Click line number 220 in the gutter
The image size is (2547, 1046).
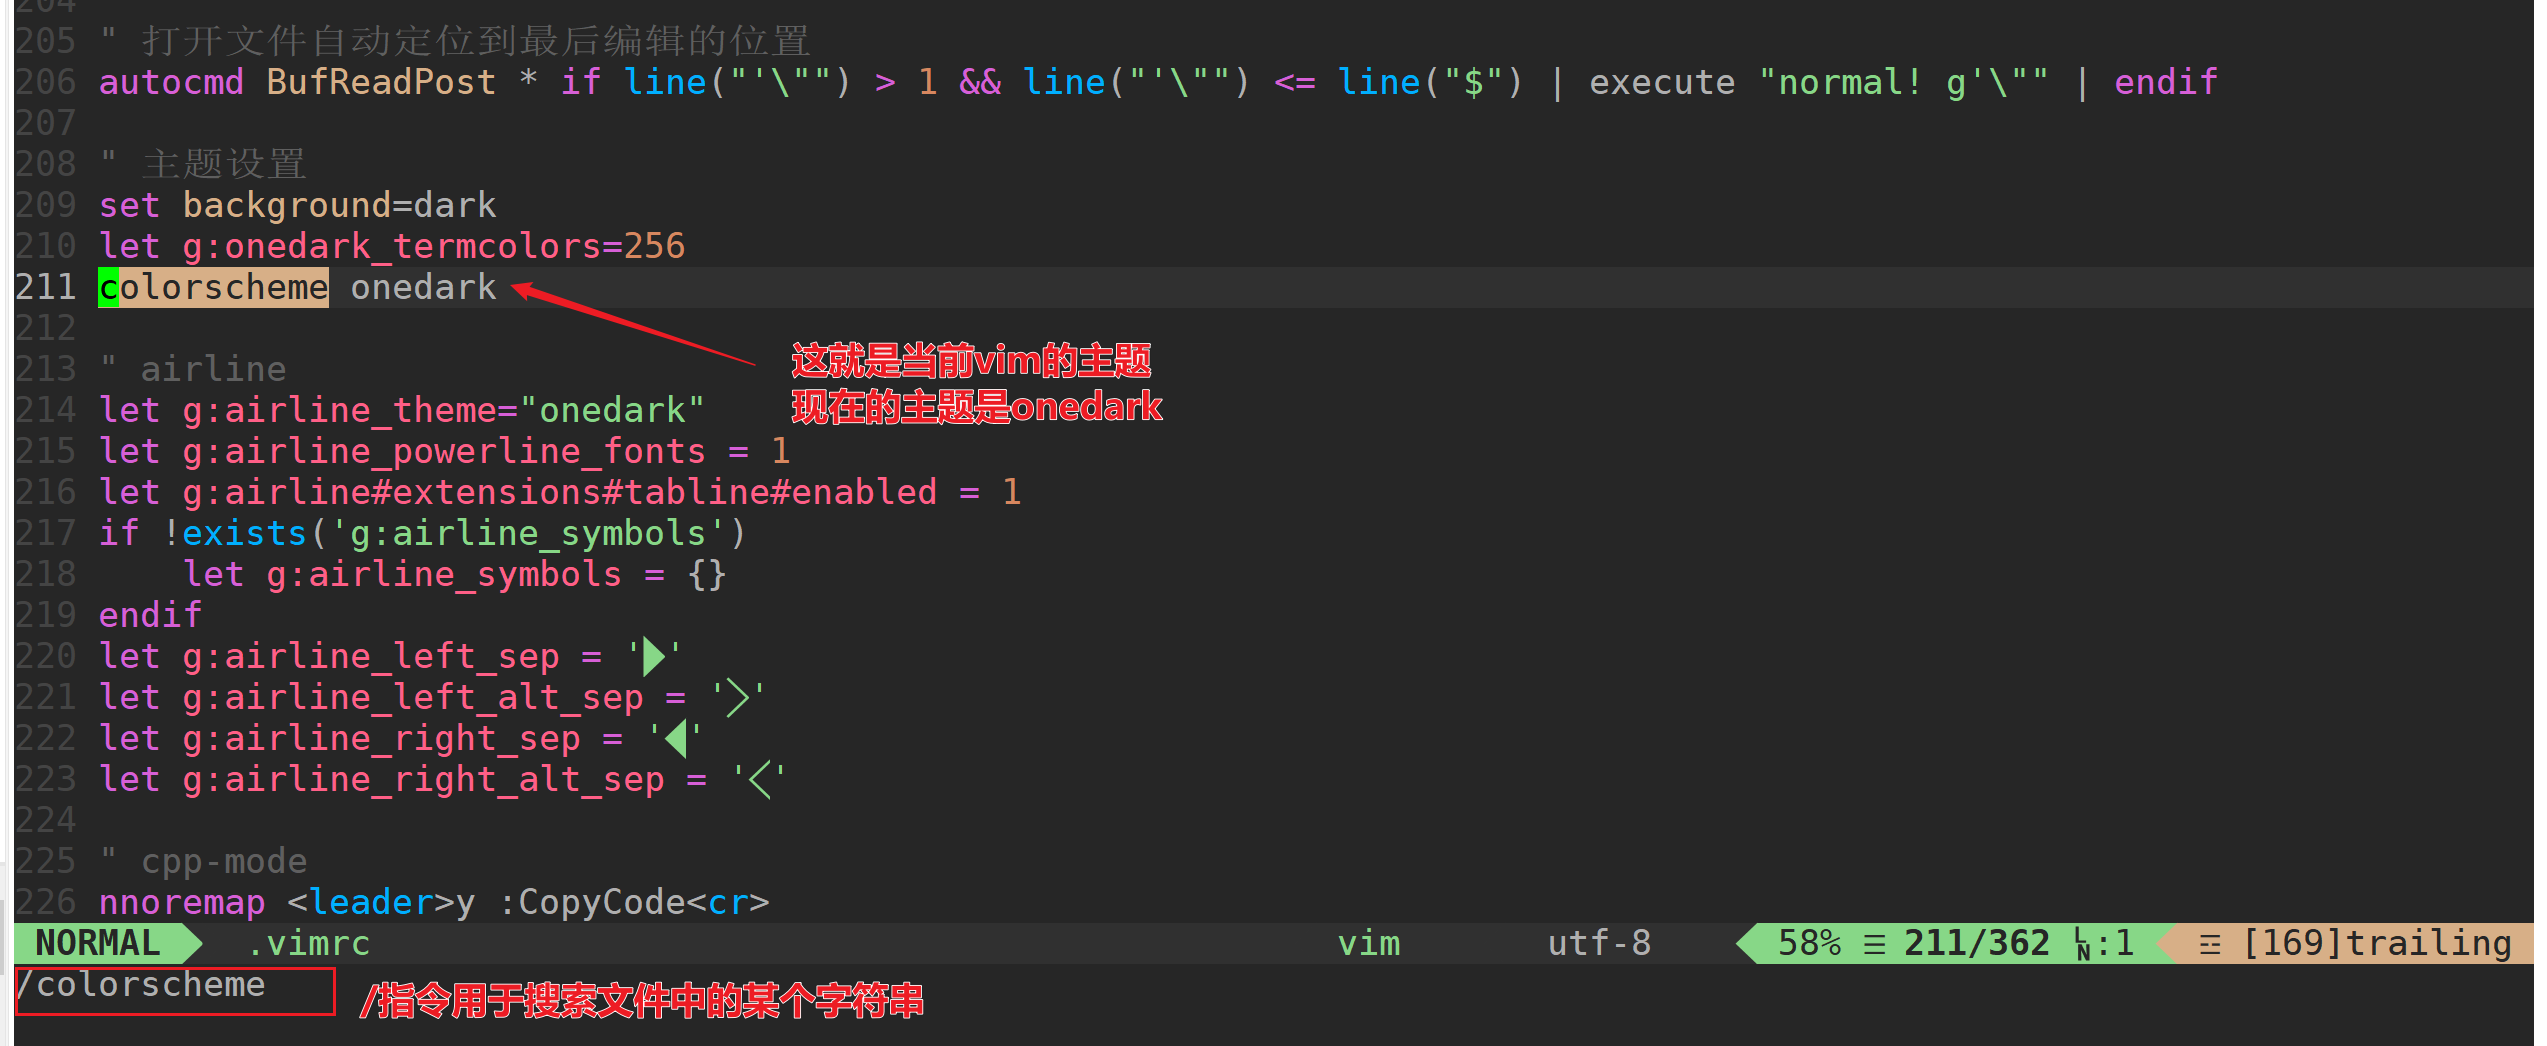click(x=46, y=656)
